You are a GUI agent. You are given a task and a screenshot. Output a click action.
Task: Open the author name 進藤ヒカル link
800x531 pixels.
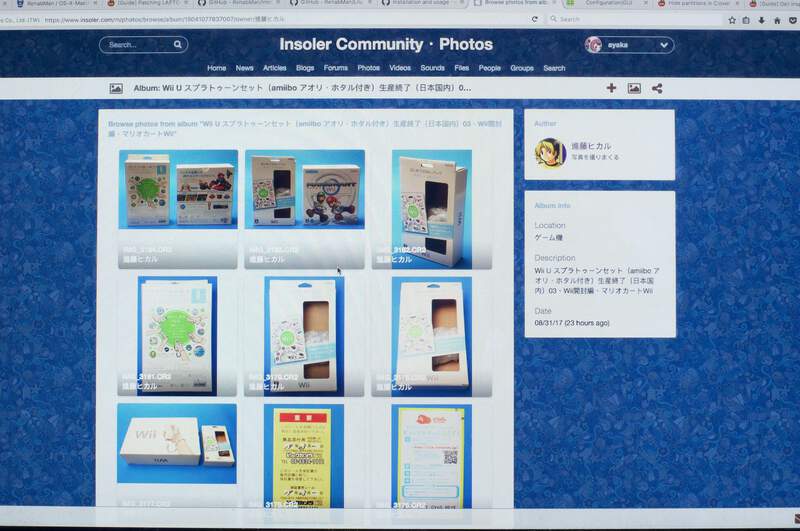[x=591, y=146]
